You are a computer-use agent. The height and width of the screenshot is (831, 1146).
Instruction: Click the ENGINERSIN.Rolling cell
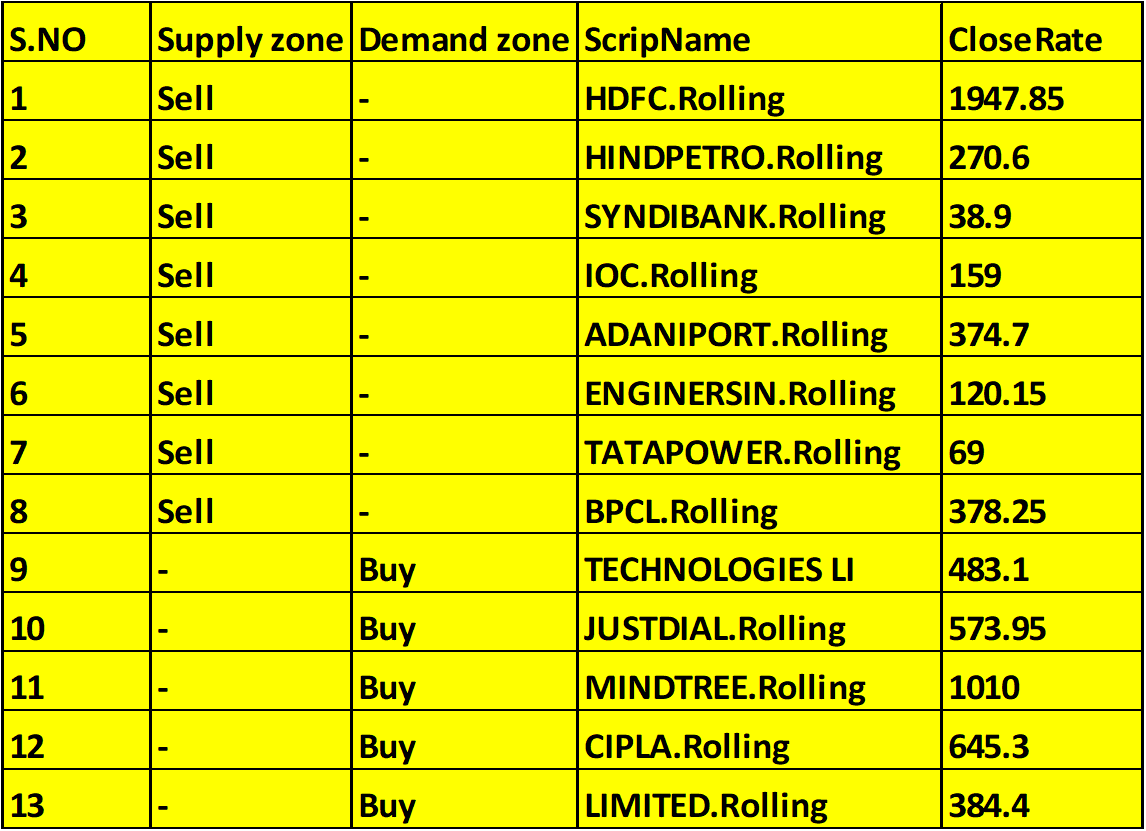740,394
